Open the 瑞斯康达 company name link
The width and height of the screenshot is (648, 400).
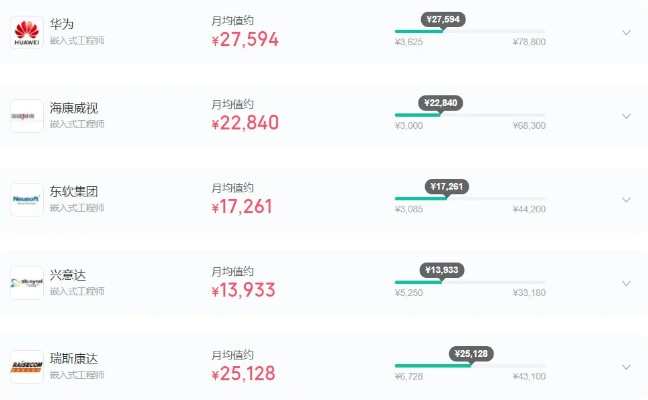(74, 358)
